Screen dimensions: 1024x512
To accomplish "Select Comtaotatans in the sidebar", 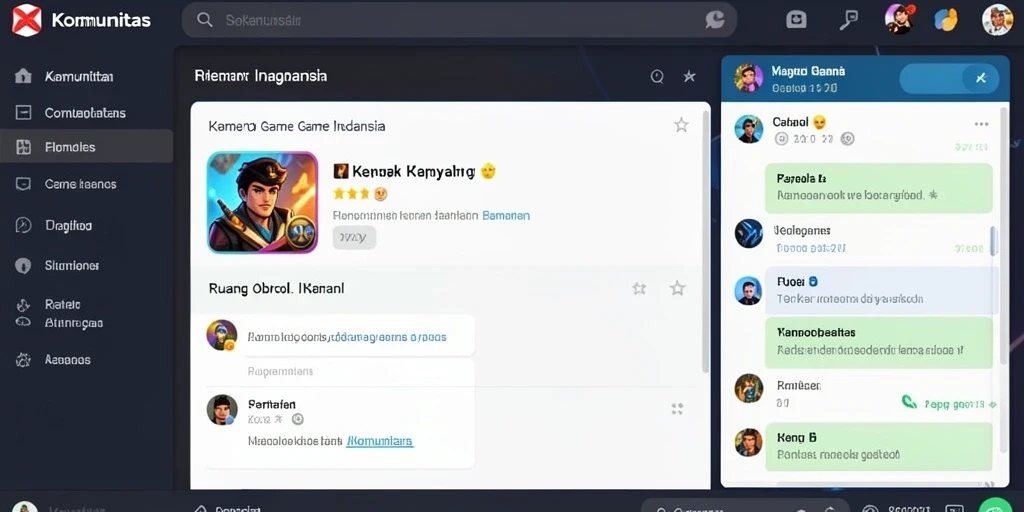I will 85,113.
